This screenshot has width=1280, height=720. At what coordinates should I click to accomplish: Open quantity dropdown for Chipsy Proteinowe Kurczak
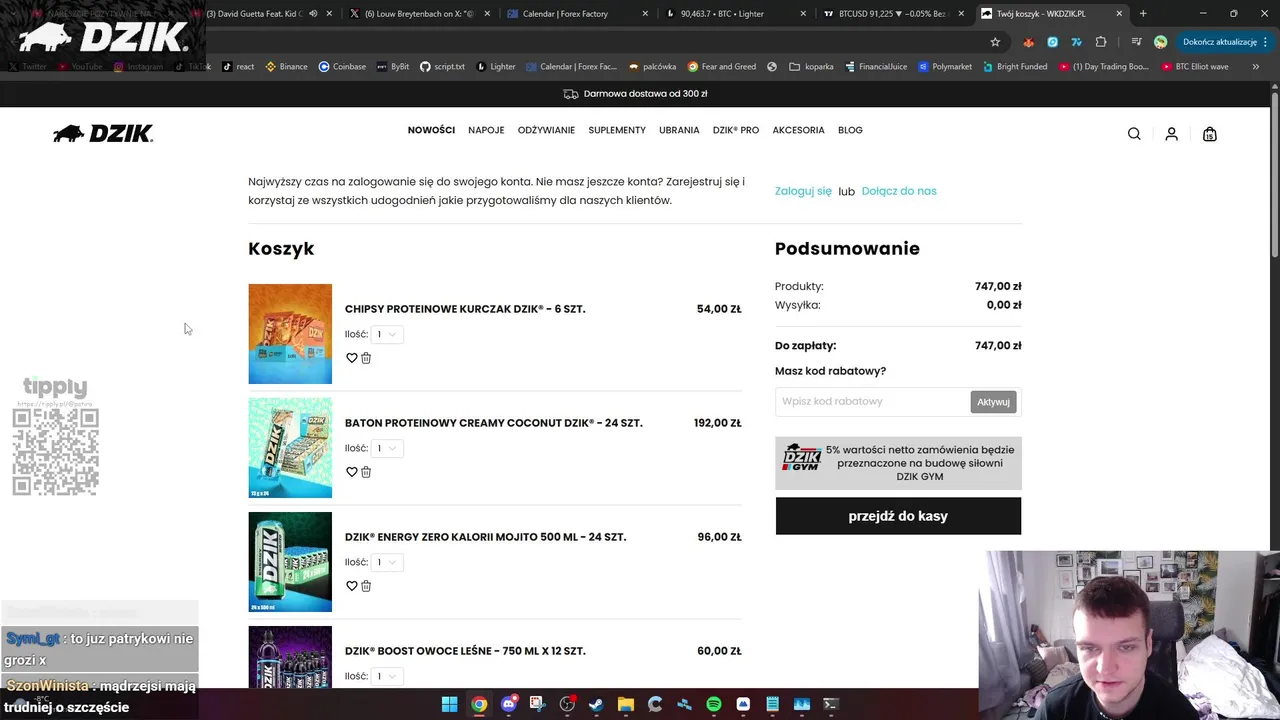(387, 334)
